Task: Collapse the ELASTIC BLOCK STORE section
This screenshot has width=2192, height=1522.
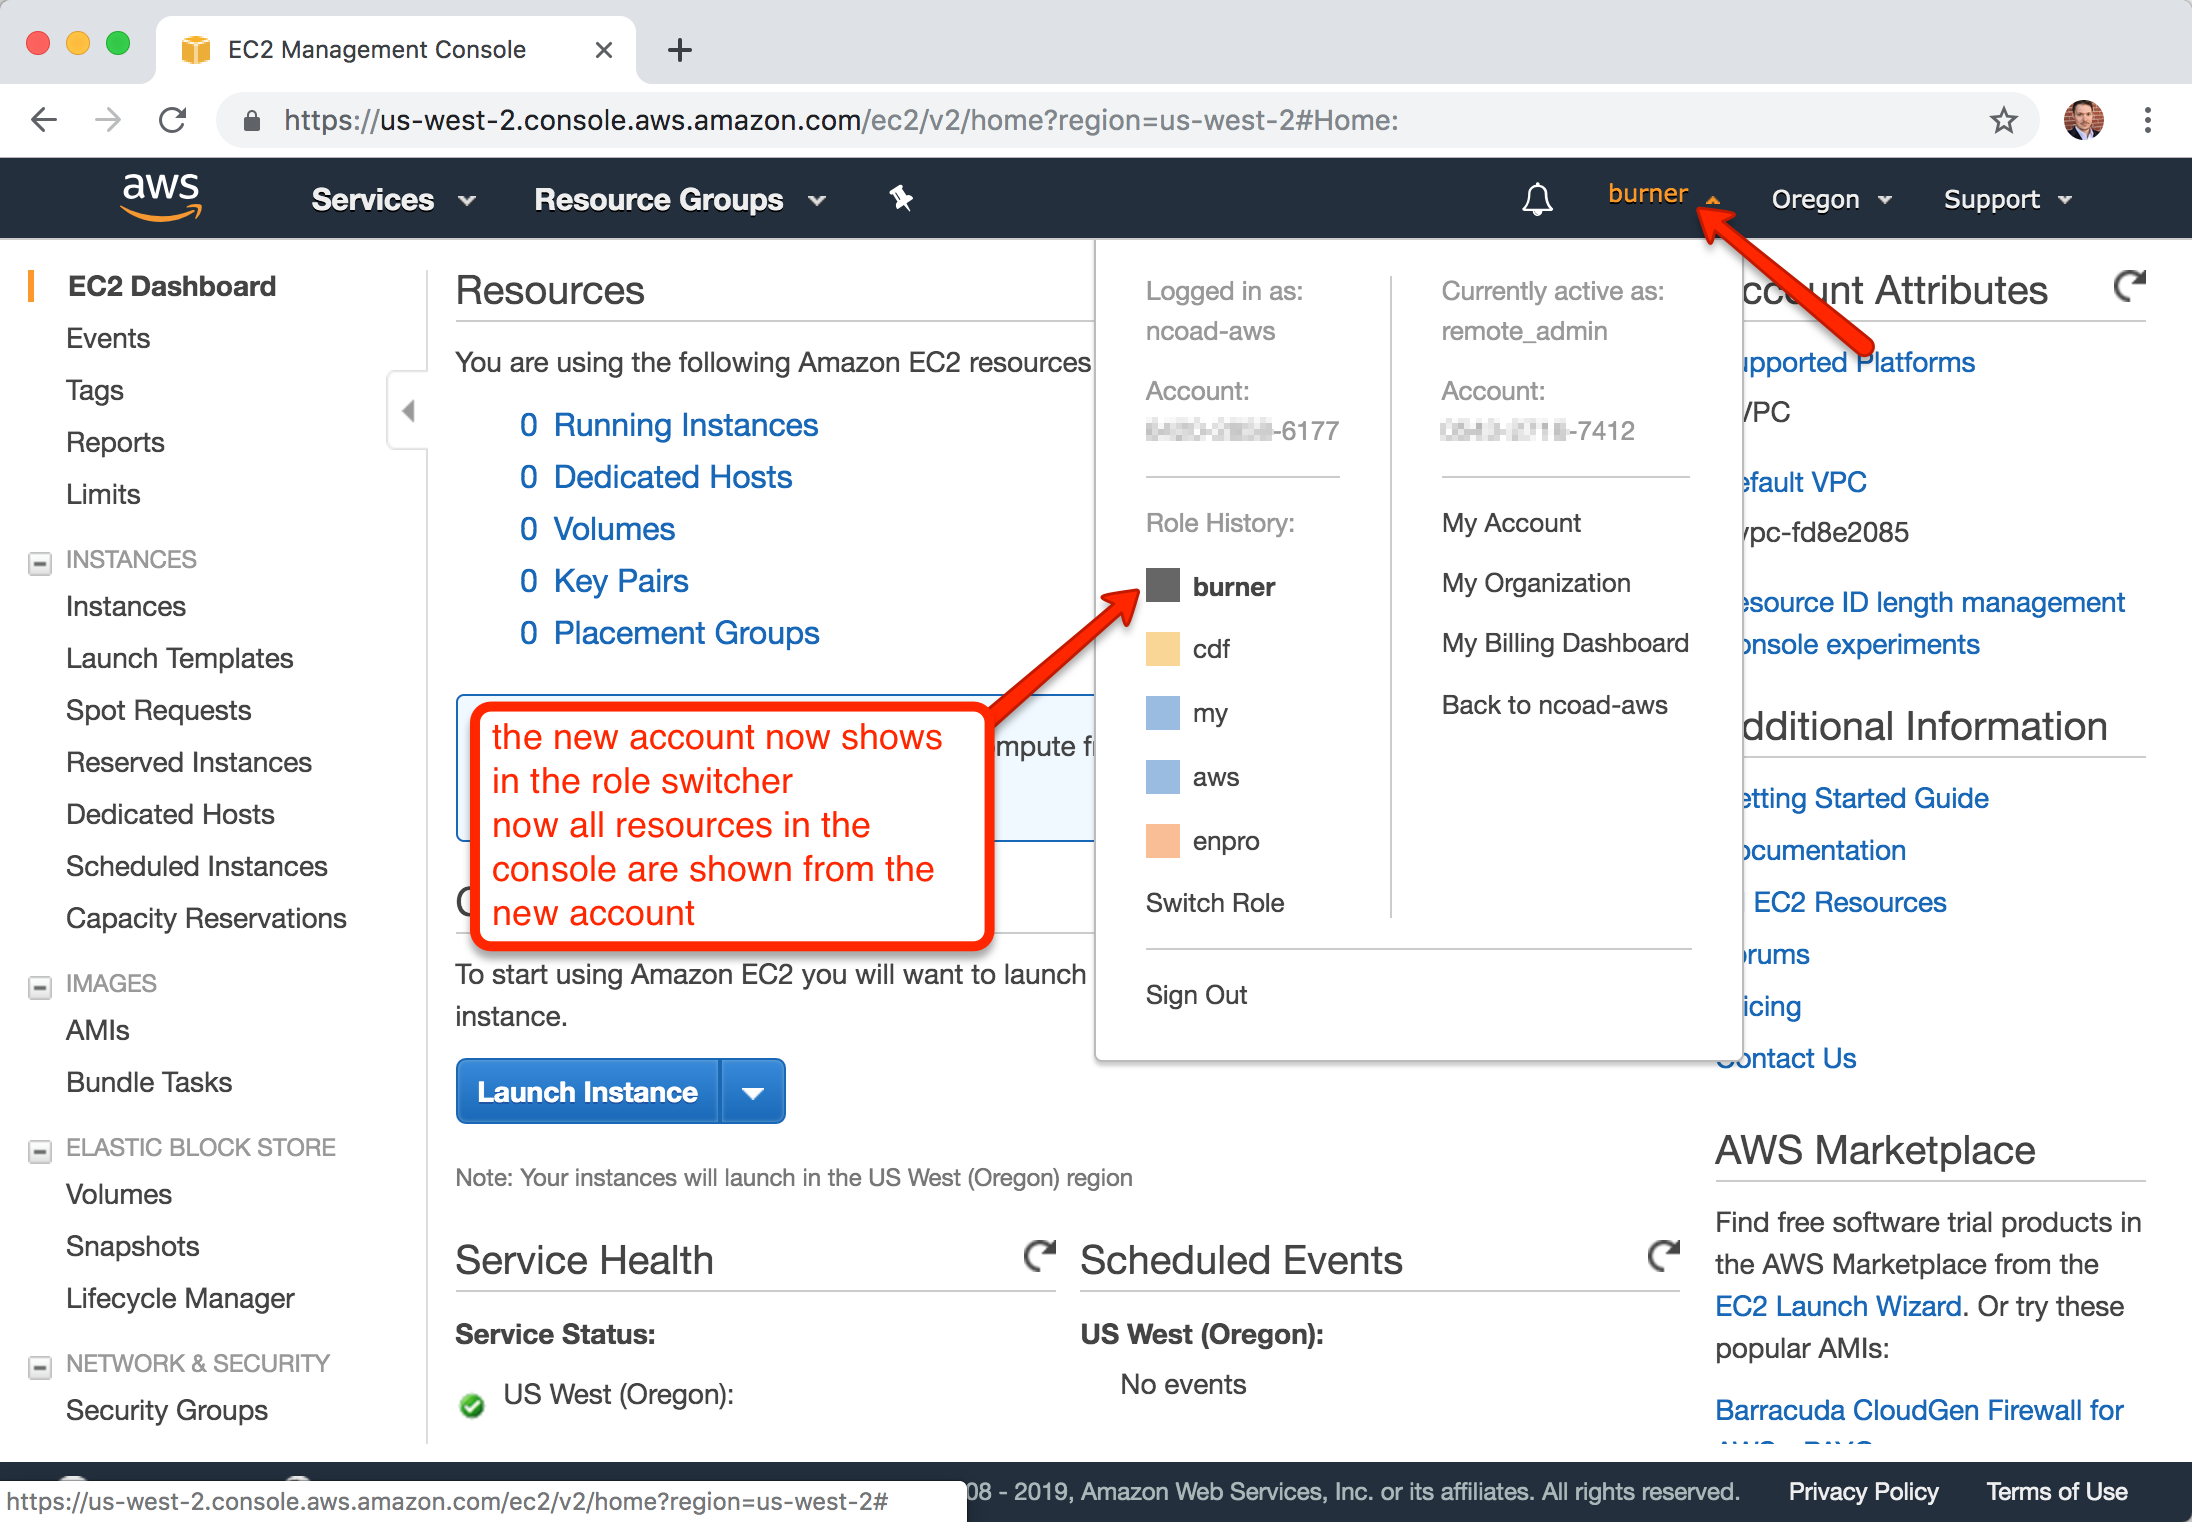Action: [40, 1151]
